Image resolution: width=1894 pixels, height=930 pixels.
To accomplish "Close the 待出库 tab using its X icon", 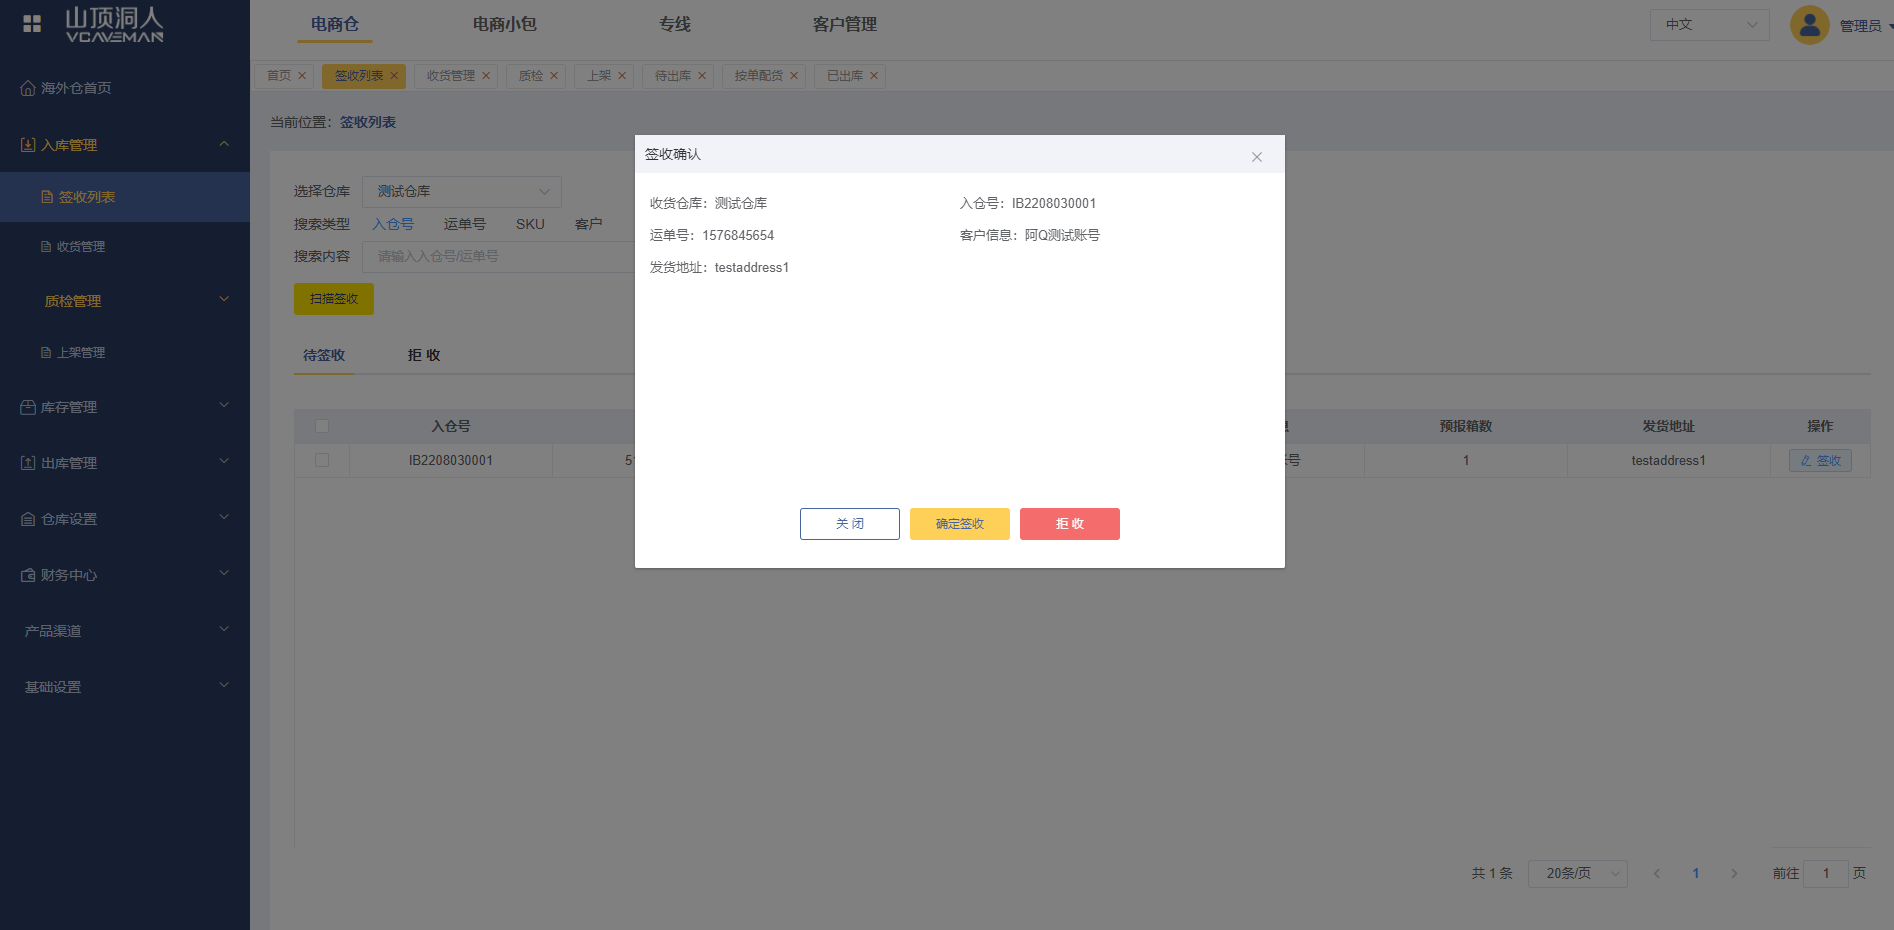I will point(702,76).
